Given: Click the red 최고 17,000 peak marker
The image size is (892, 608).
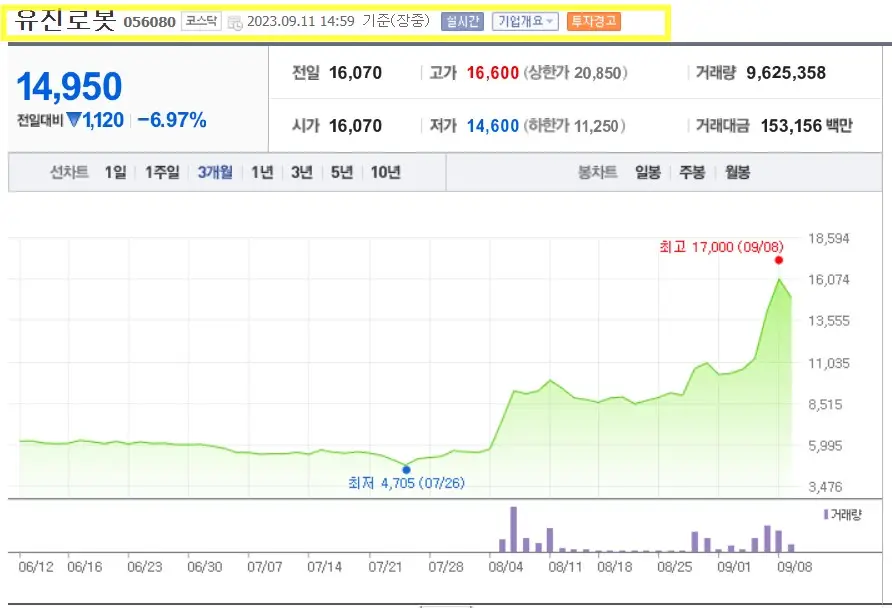Looking at the screenshot, I should click(779, 259).
